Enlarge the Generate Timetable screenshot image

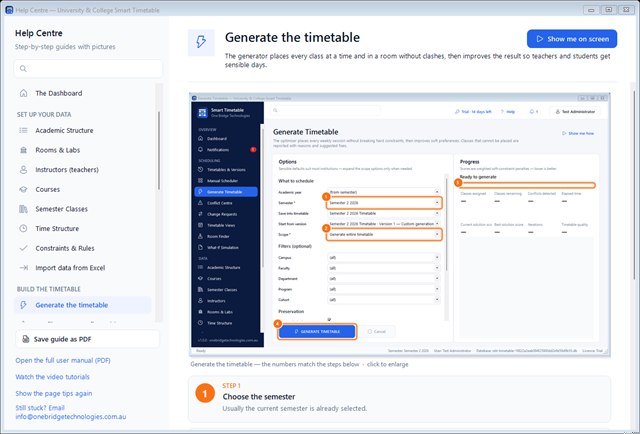pos(400,225)
